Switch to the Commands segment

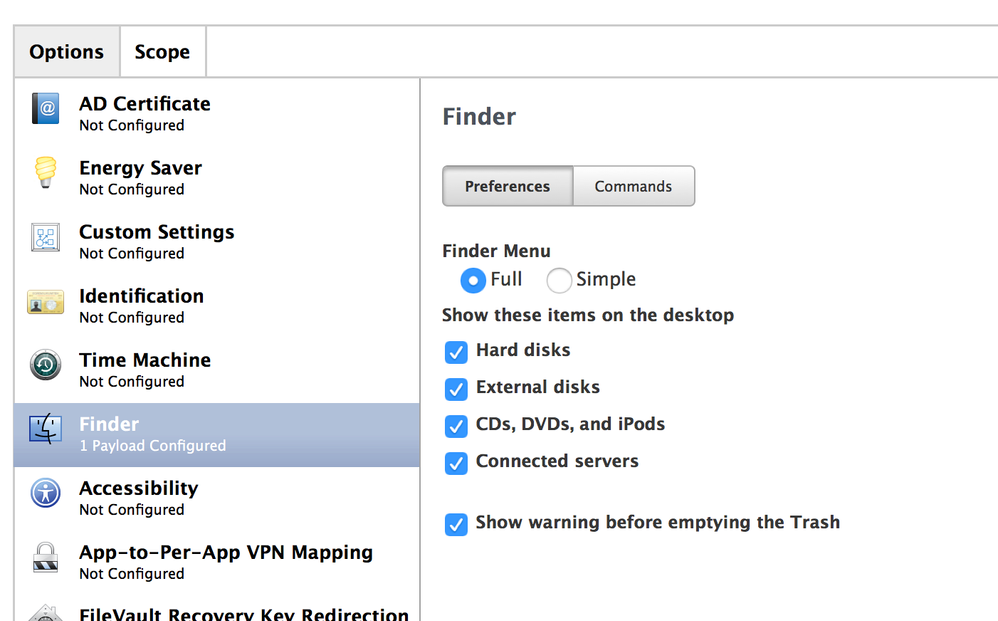tap(633, 186)
